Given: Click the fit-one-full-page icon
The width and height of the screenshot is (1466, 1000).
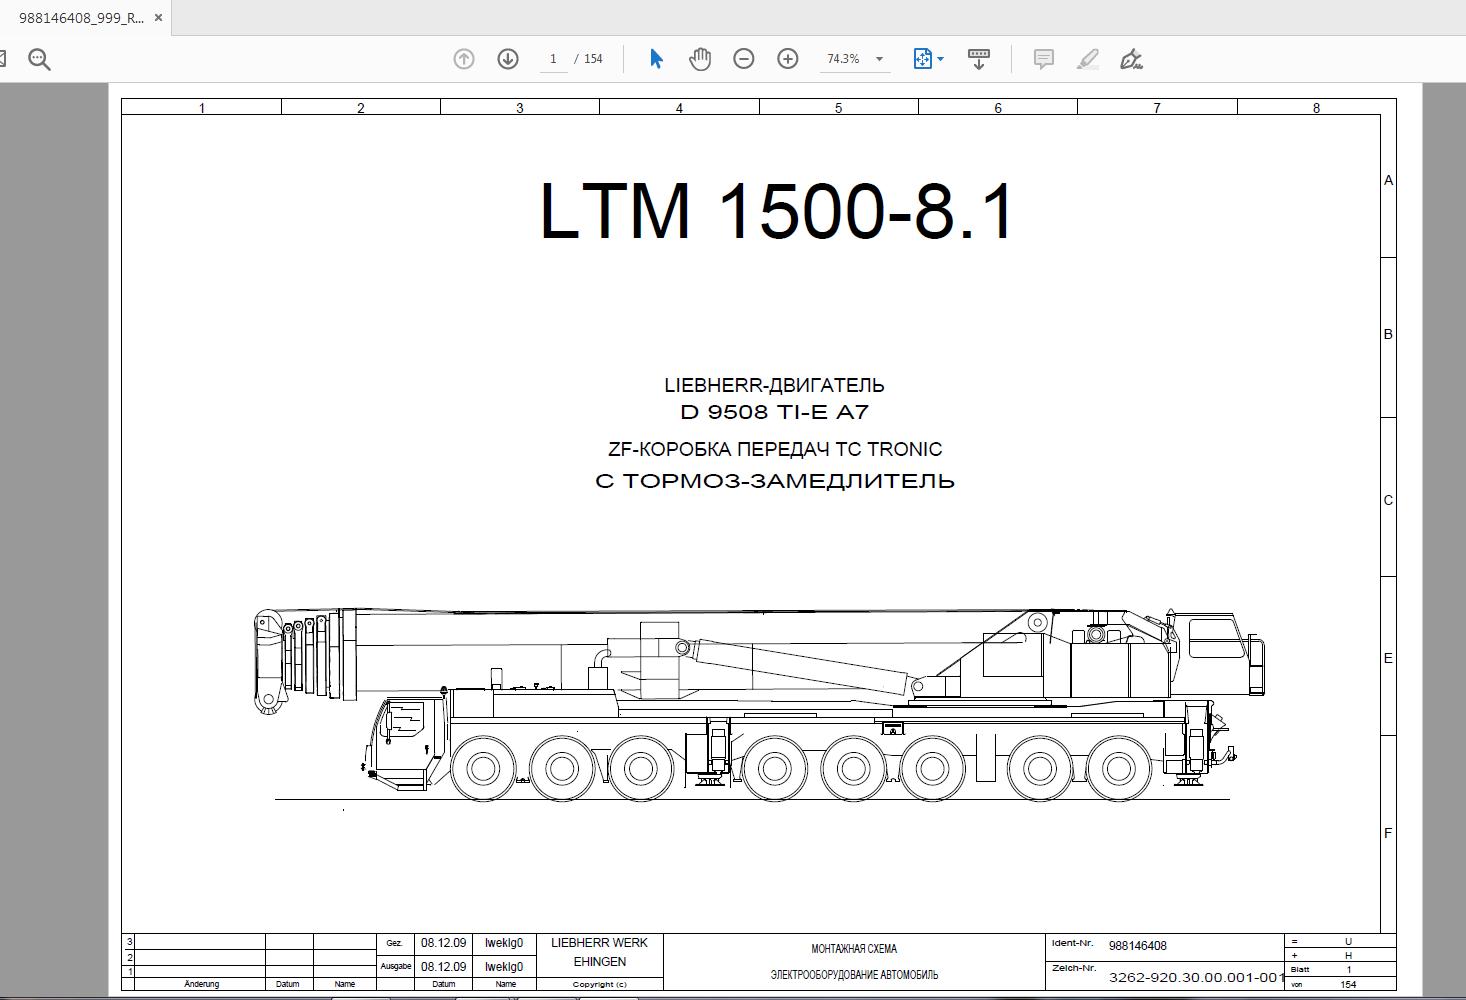Looking at the screenshot, I should pyautogui.click(x=921, y=58).
